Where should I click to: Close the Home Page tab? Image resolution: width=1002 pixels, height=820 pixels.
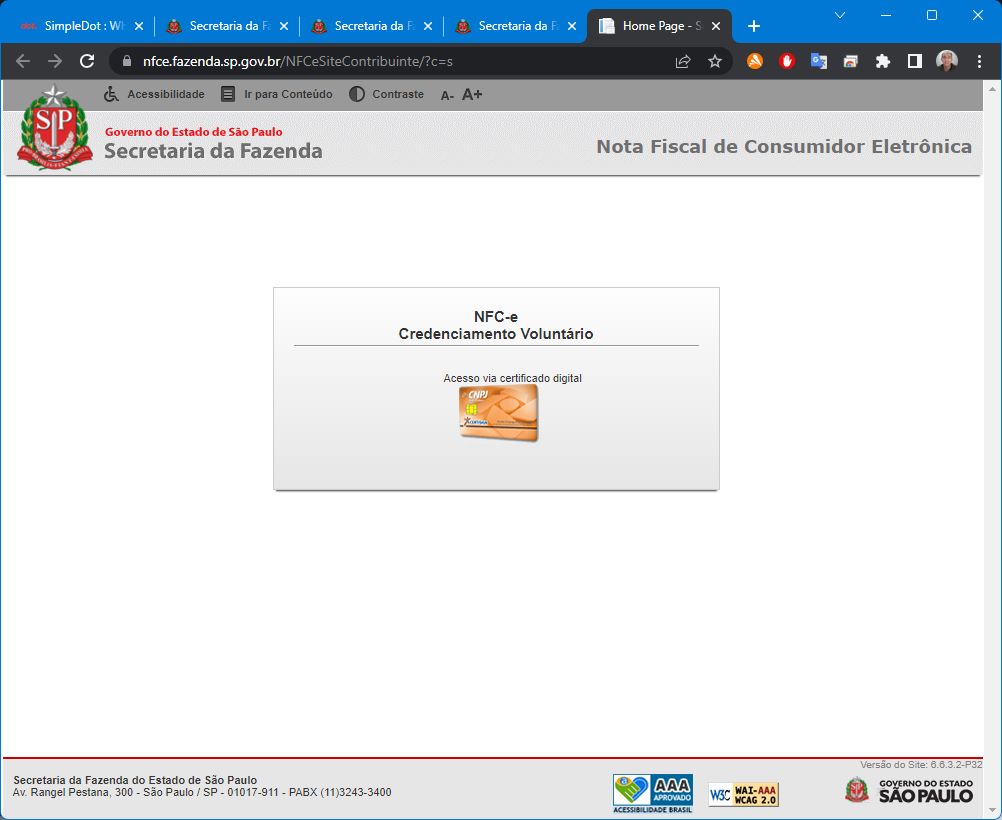716,26
